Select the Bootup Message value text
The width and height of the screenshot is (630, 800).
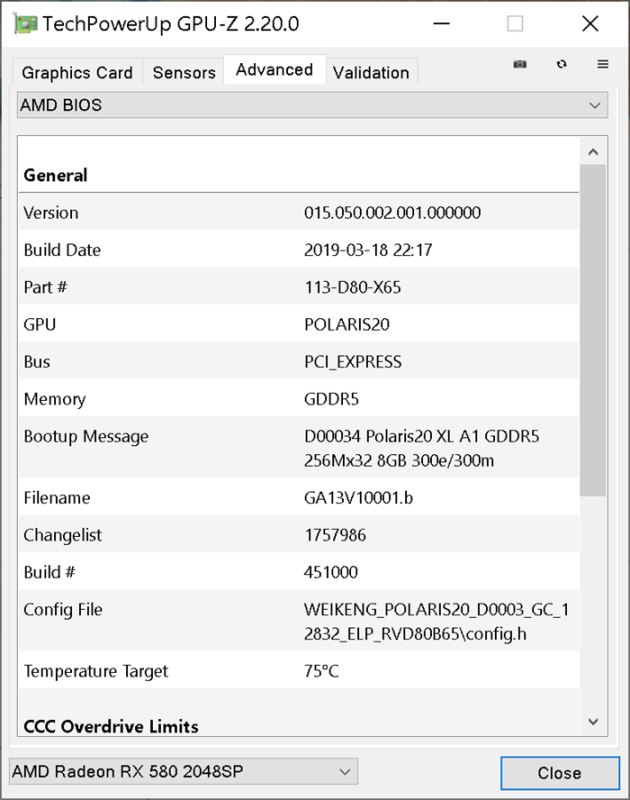(421, 448)
